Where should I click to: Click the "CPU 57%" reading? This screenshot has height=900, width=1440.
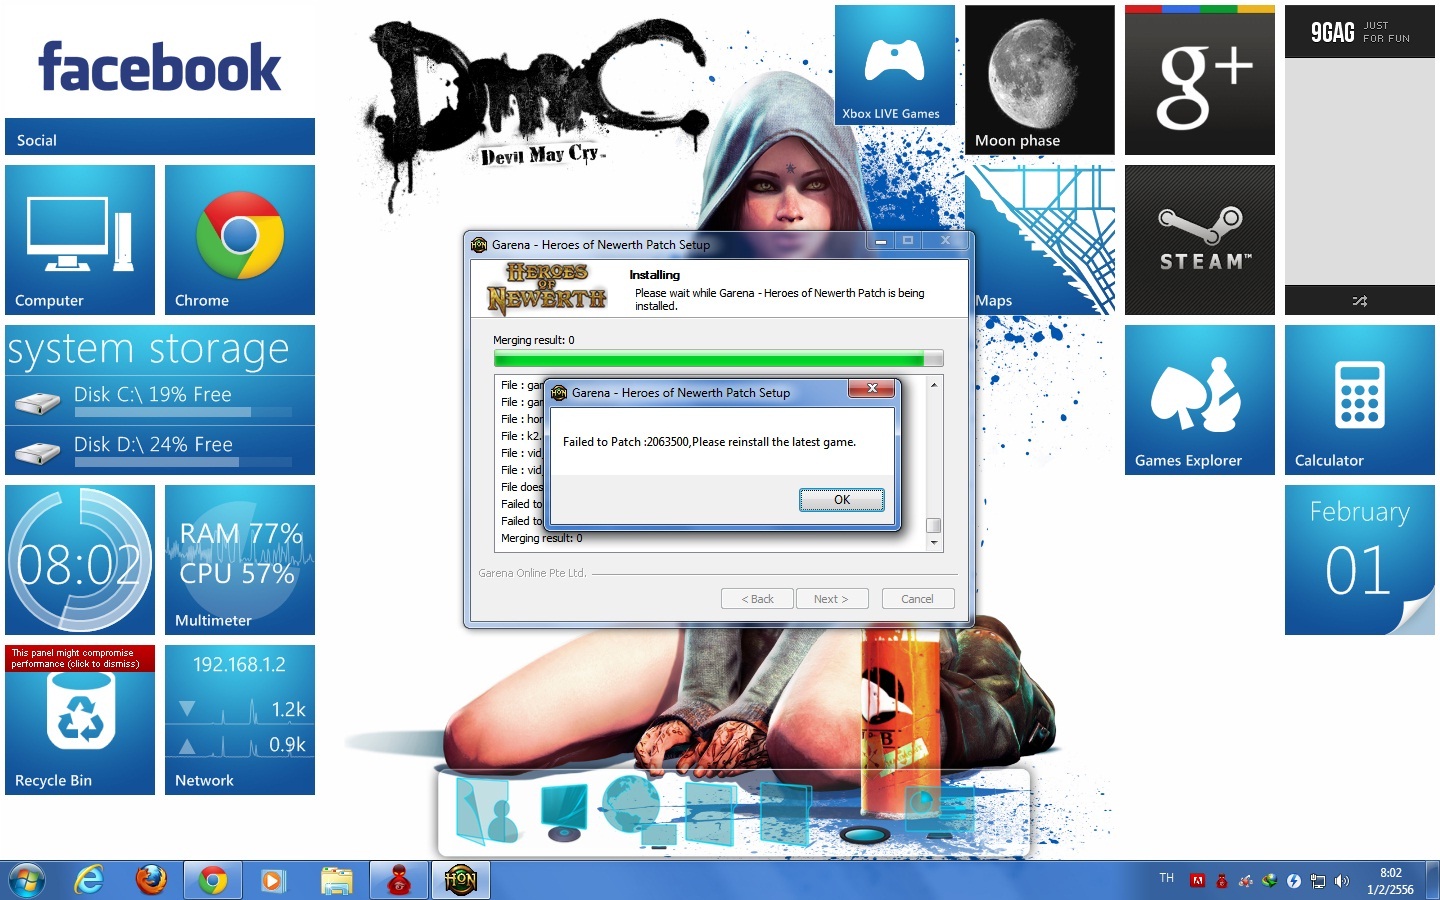pos(237,573)
